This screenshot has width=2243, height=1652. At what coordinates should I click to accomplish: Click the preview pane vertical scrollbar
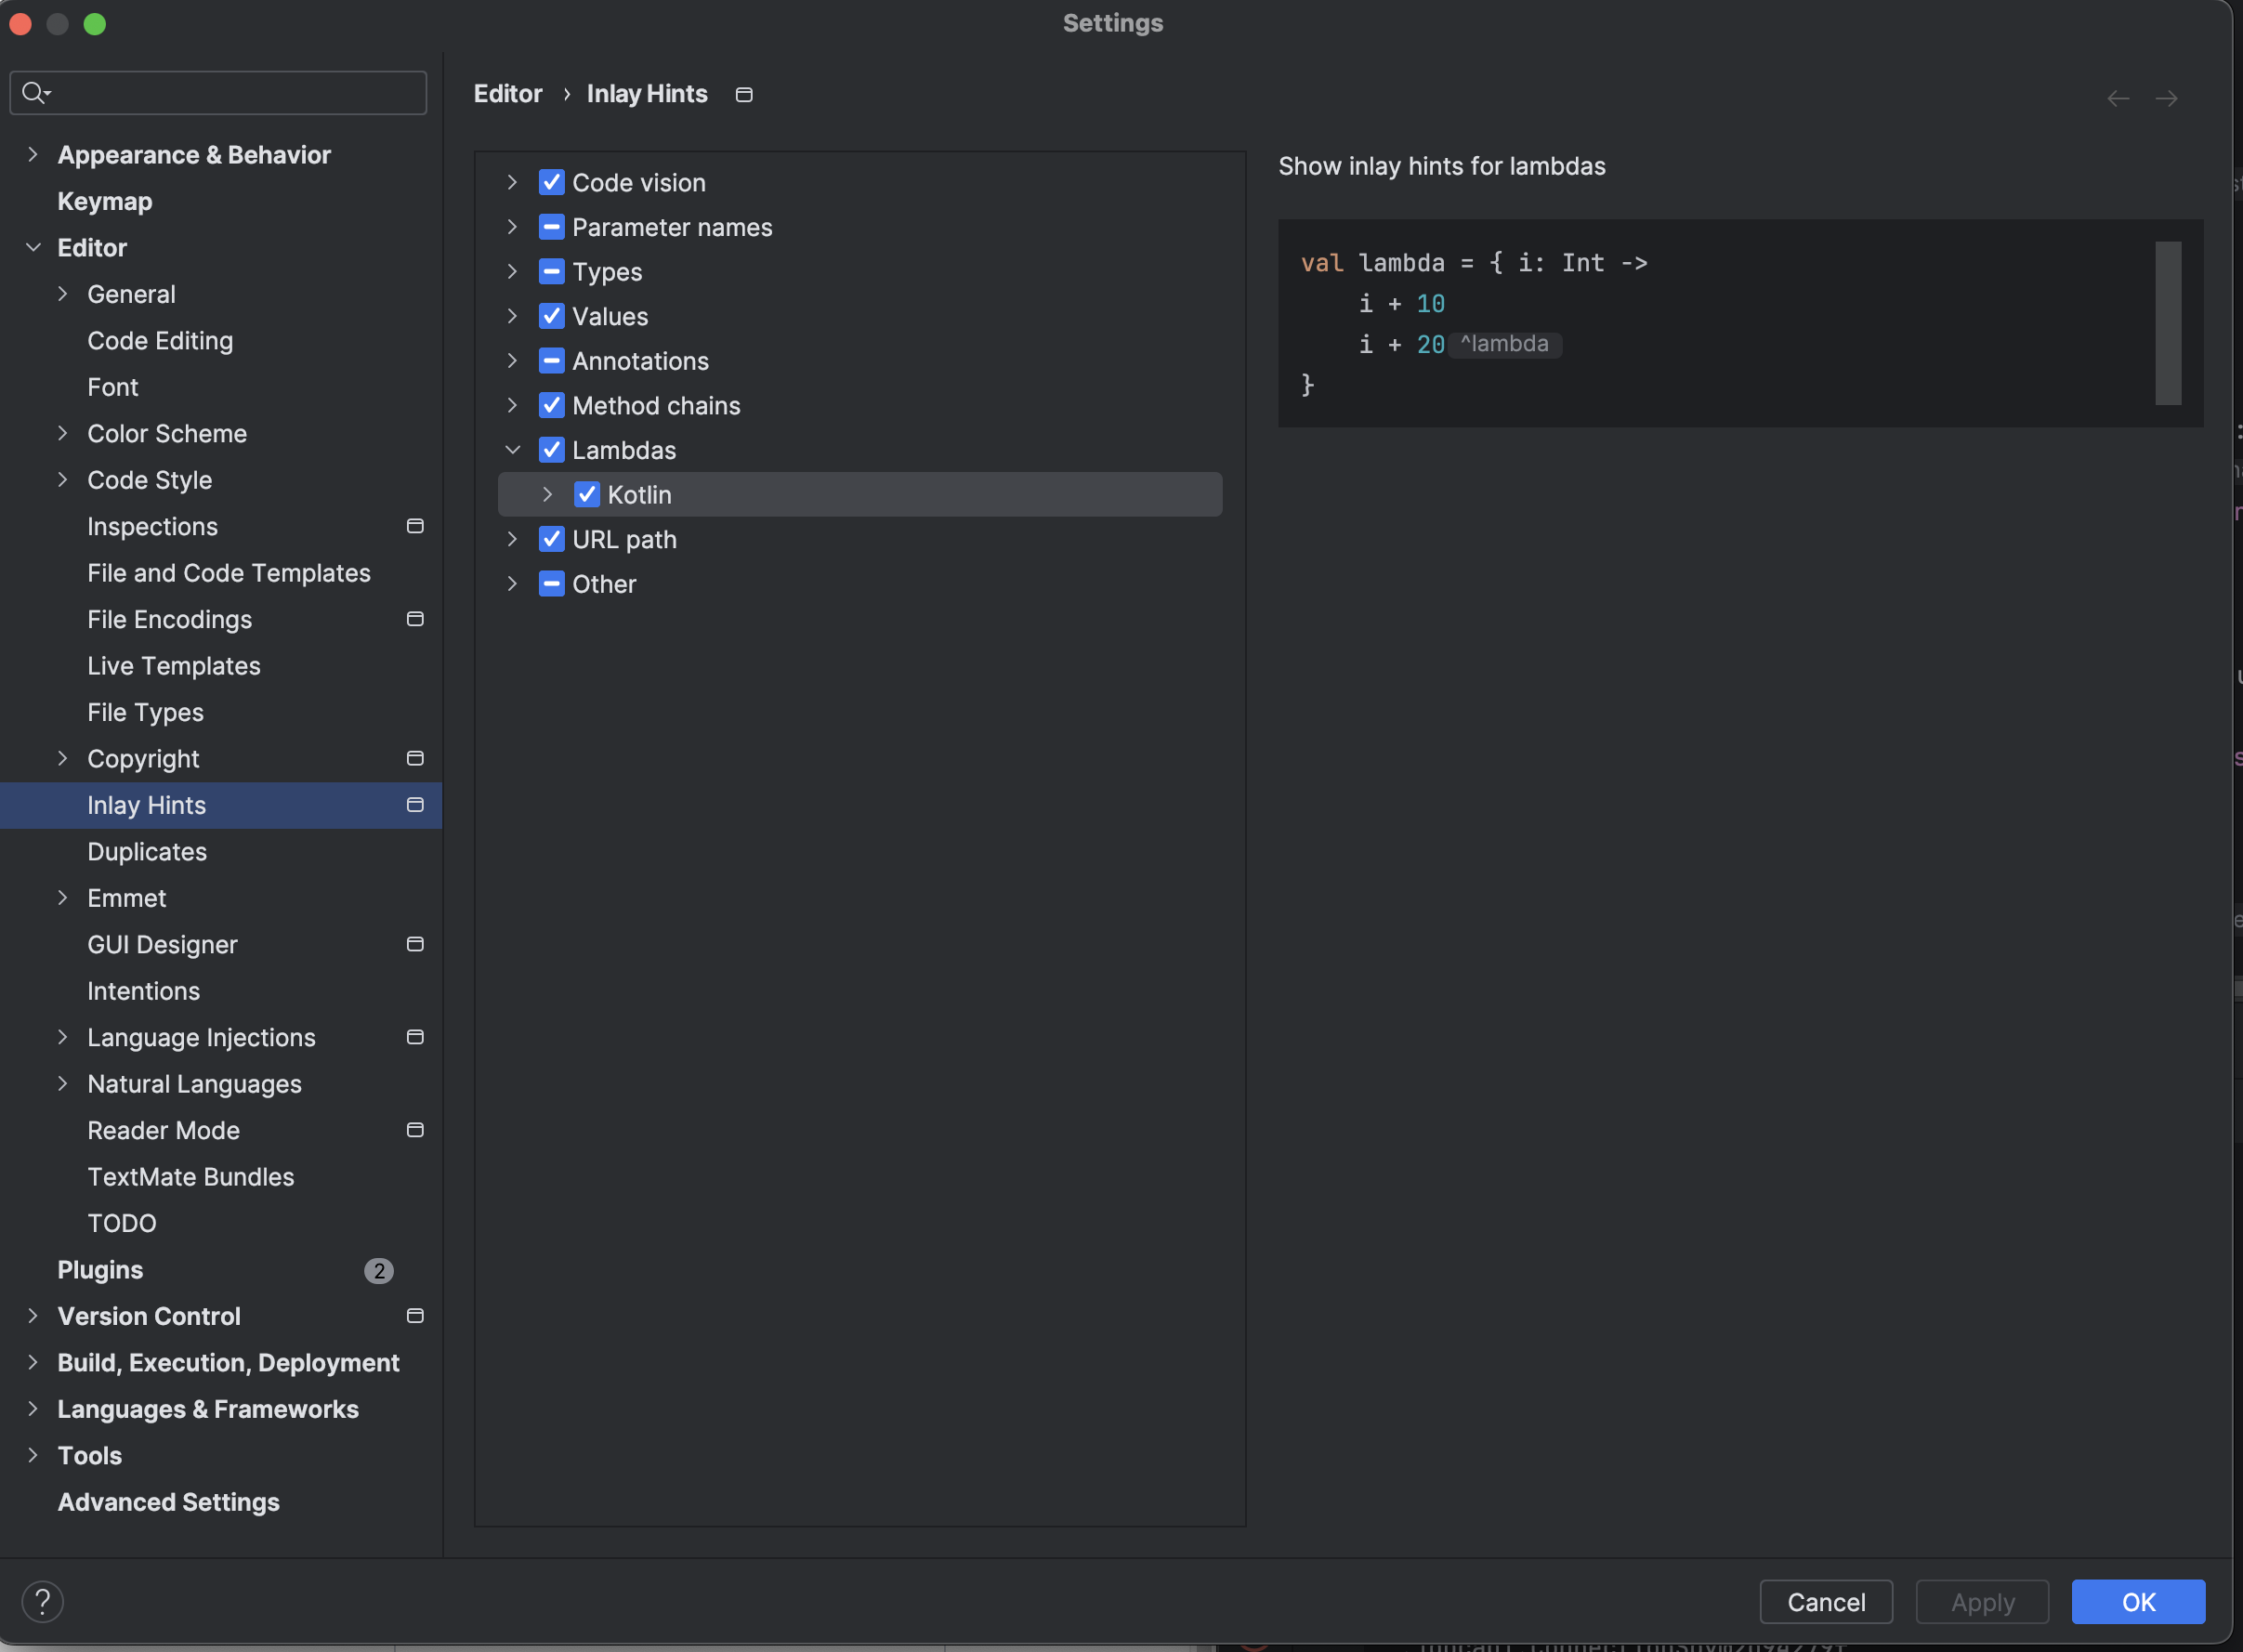[2167, 323]
